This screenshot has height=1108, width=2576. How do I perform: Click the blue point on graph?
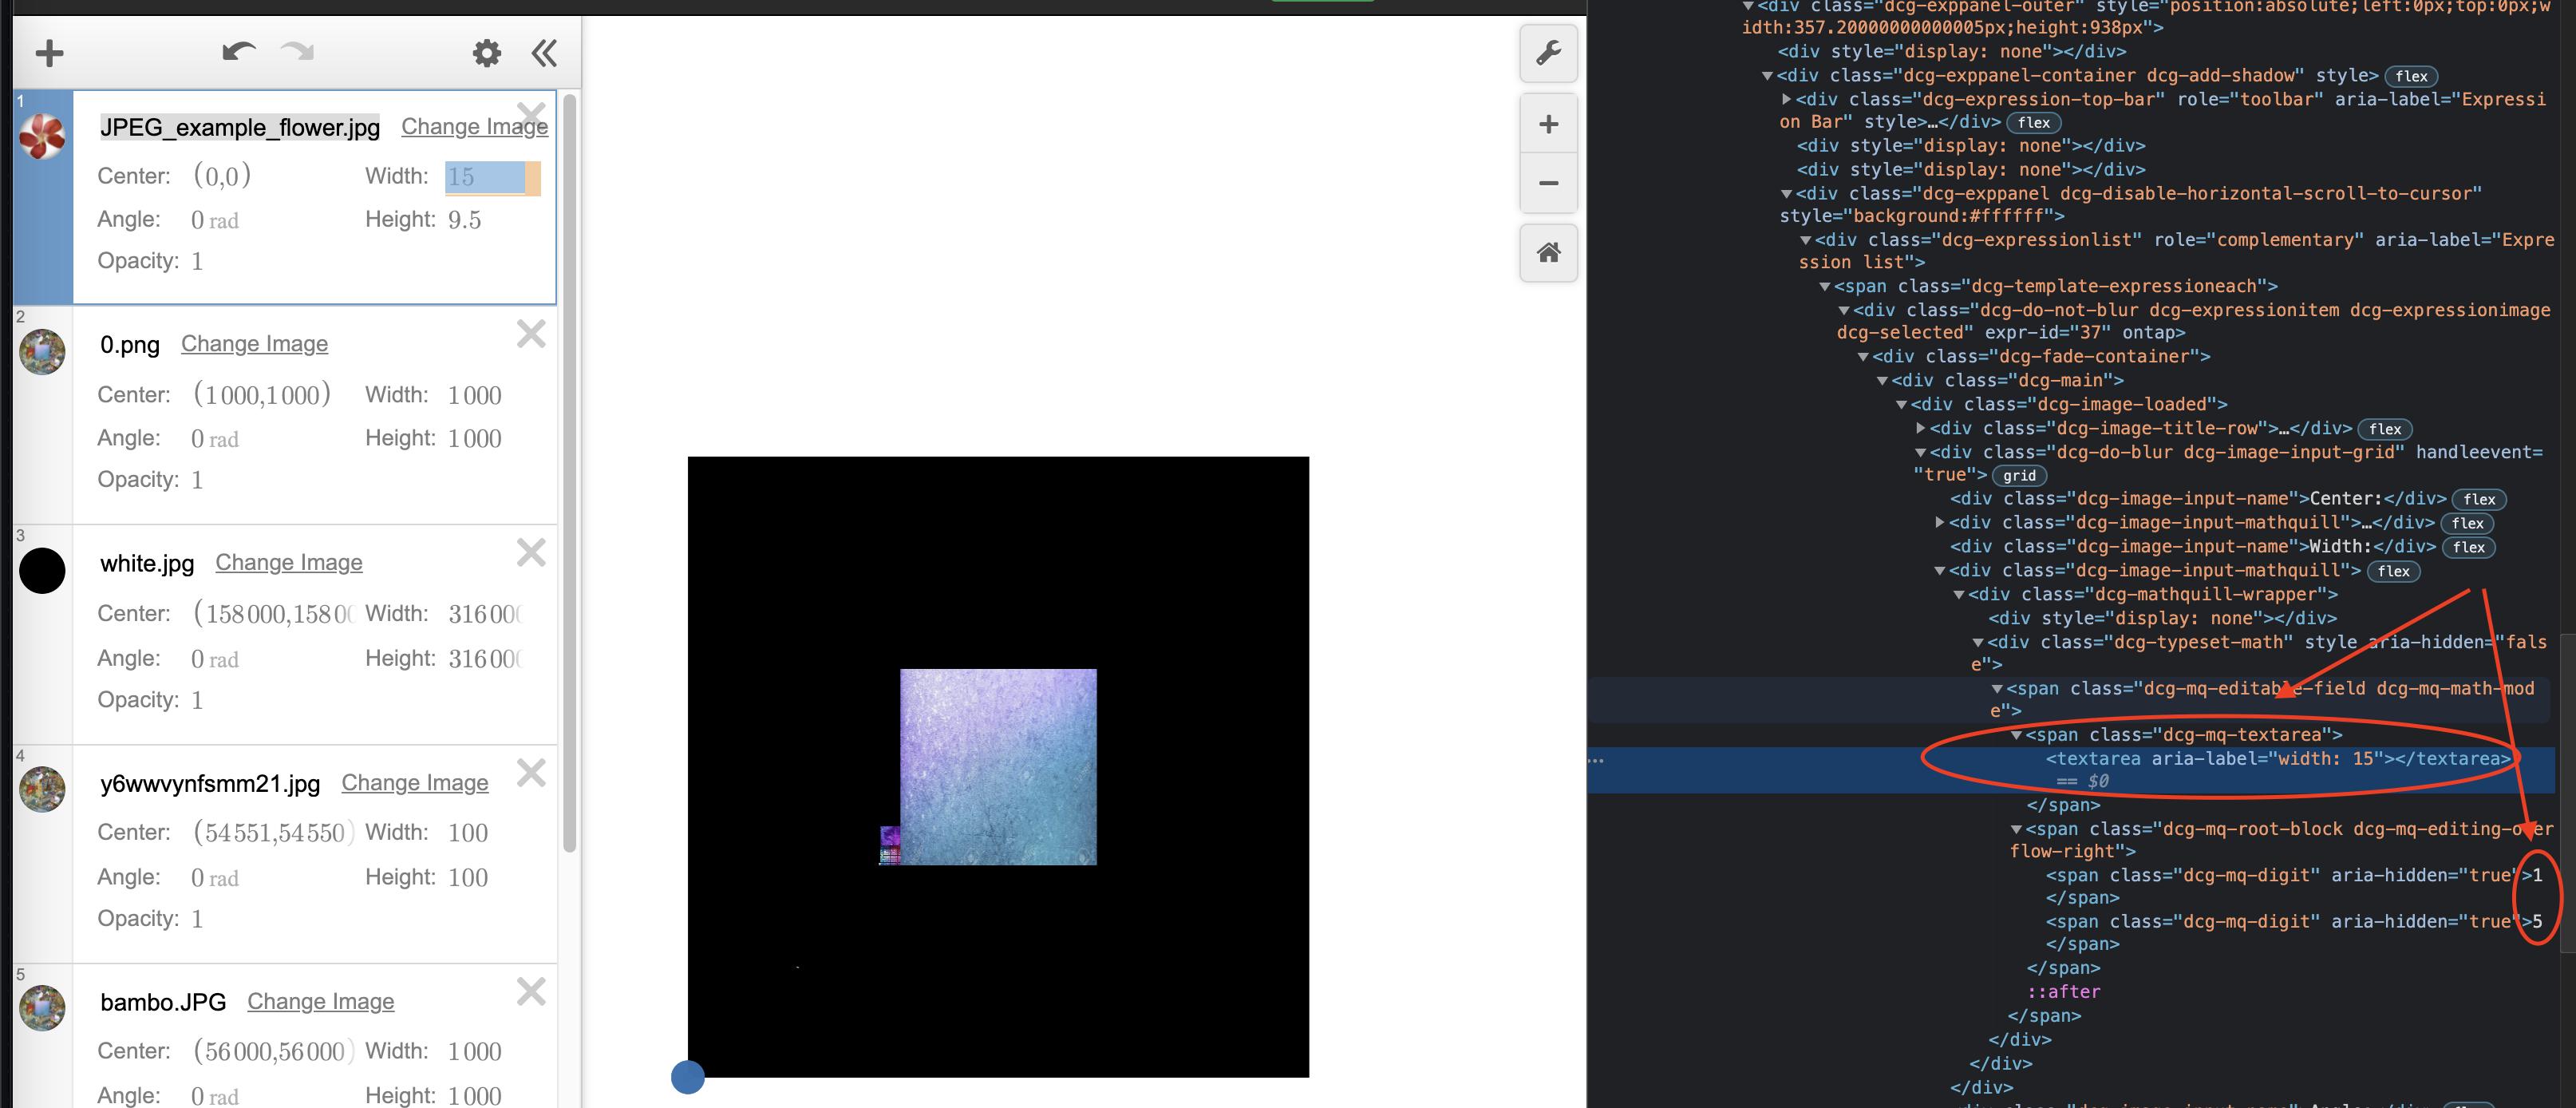click(x=688, y=1077)
